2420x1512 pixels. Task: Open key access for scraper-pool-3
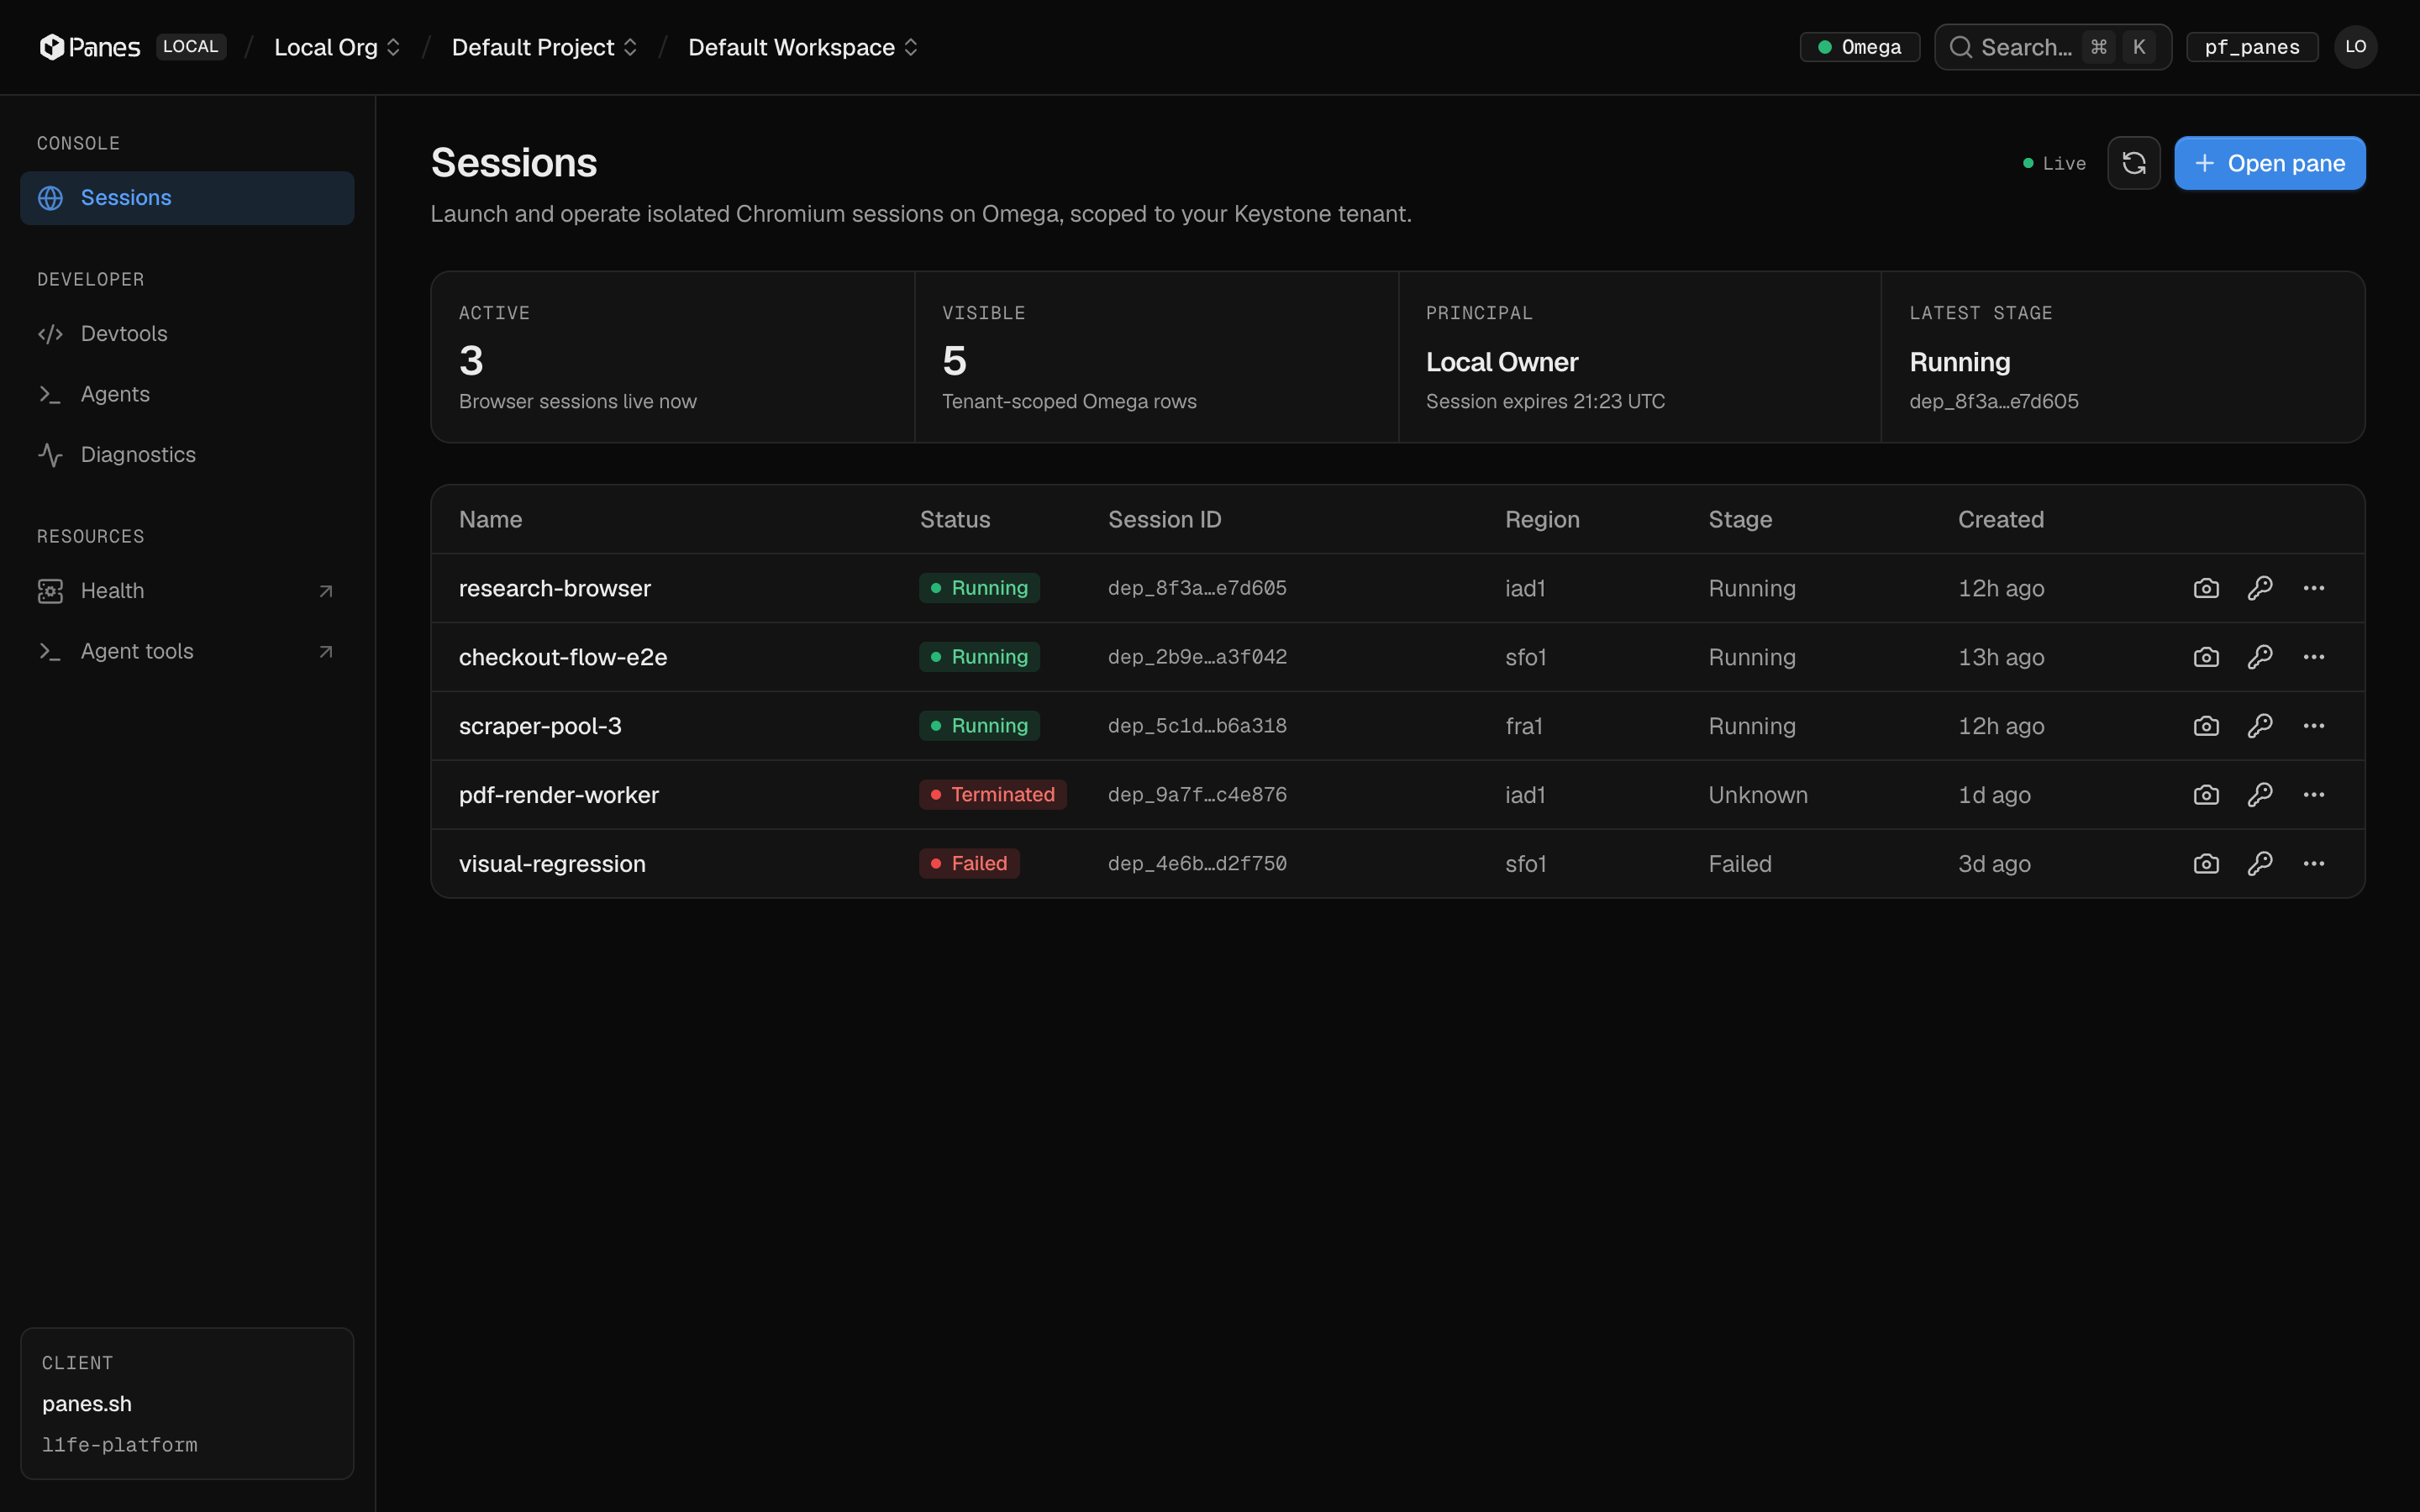2260,726
